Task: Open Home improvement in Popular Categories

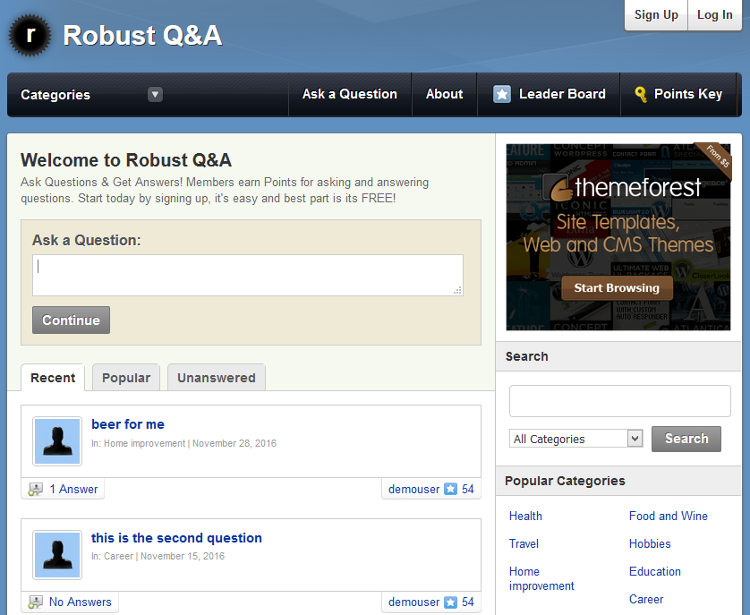Action: tap(541, 579)
